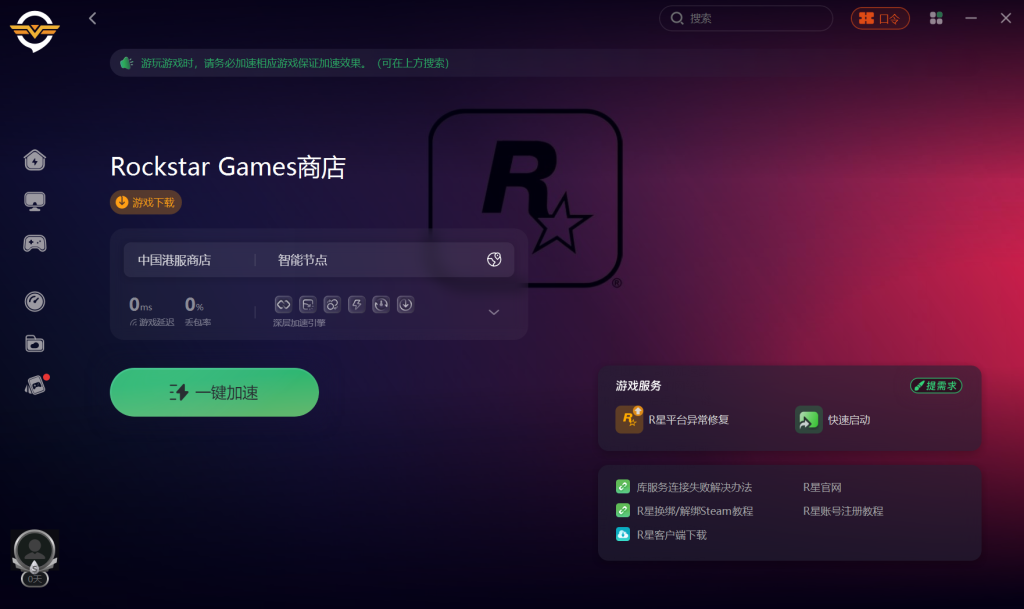Read the green notice about searching games

295,63
